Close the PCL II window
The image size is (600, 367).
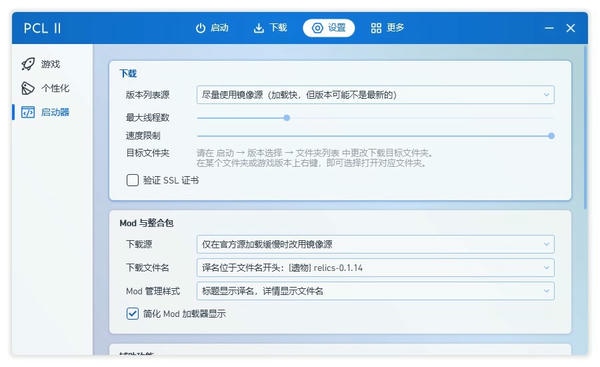[x=571, y=28]
